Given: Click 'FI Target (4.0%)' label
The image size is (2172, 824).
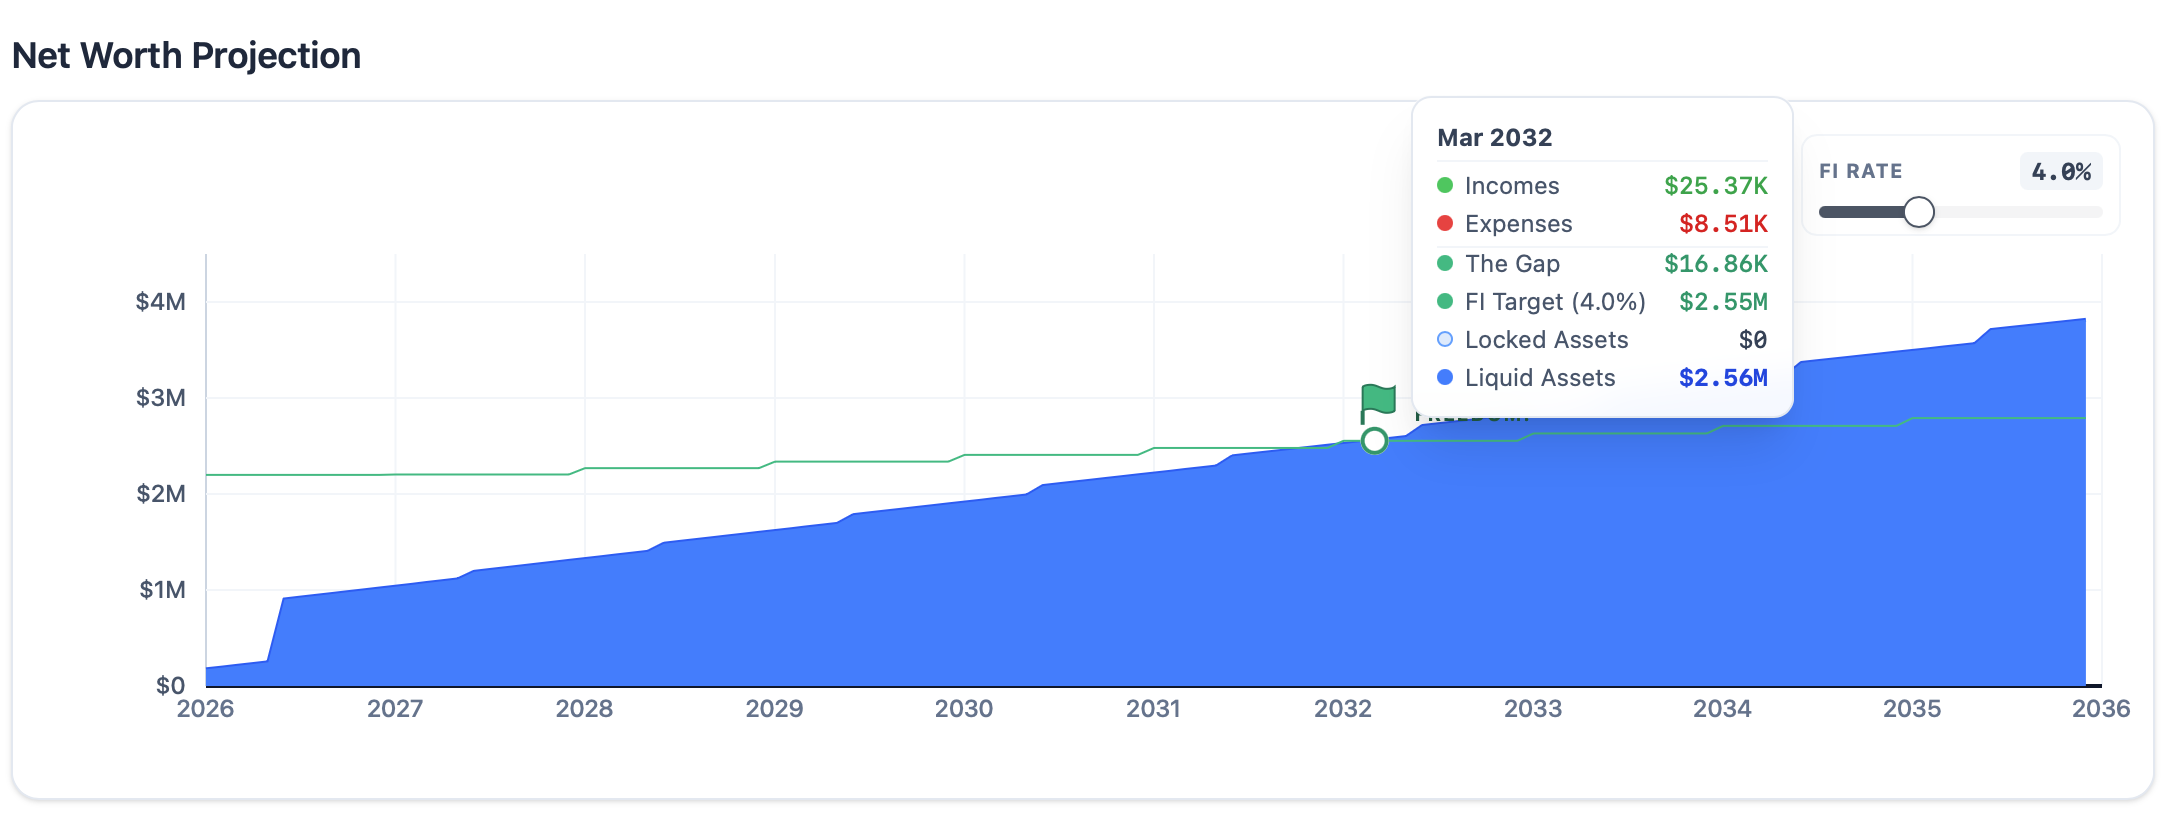Looking at the screenshot, I should tap(1555, 302).
